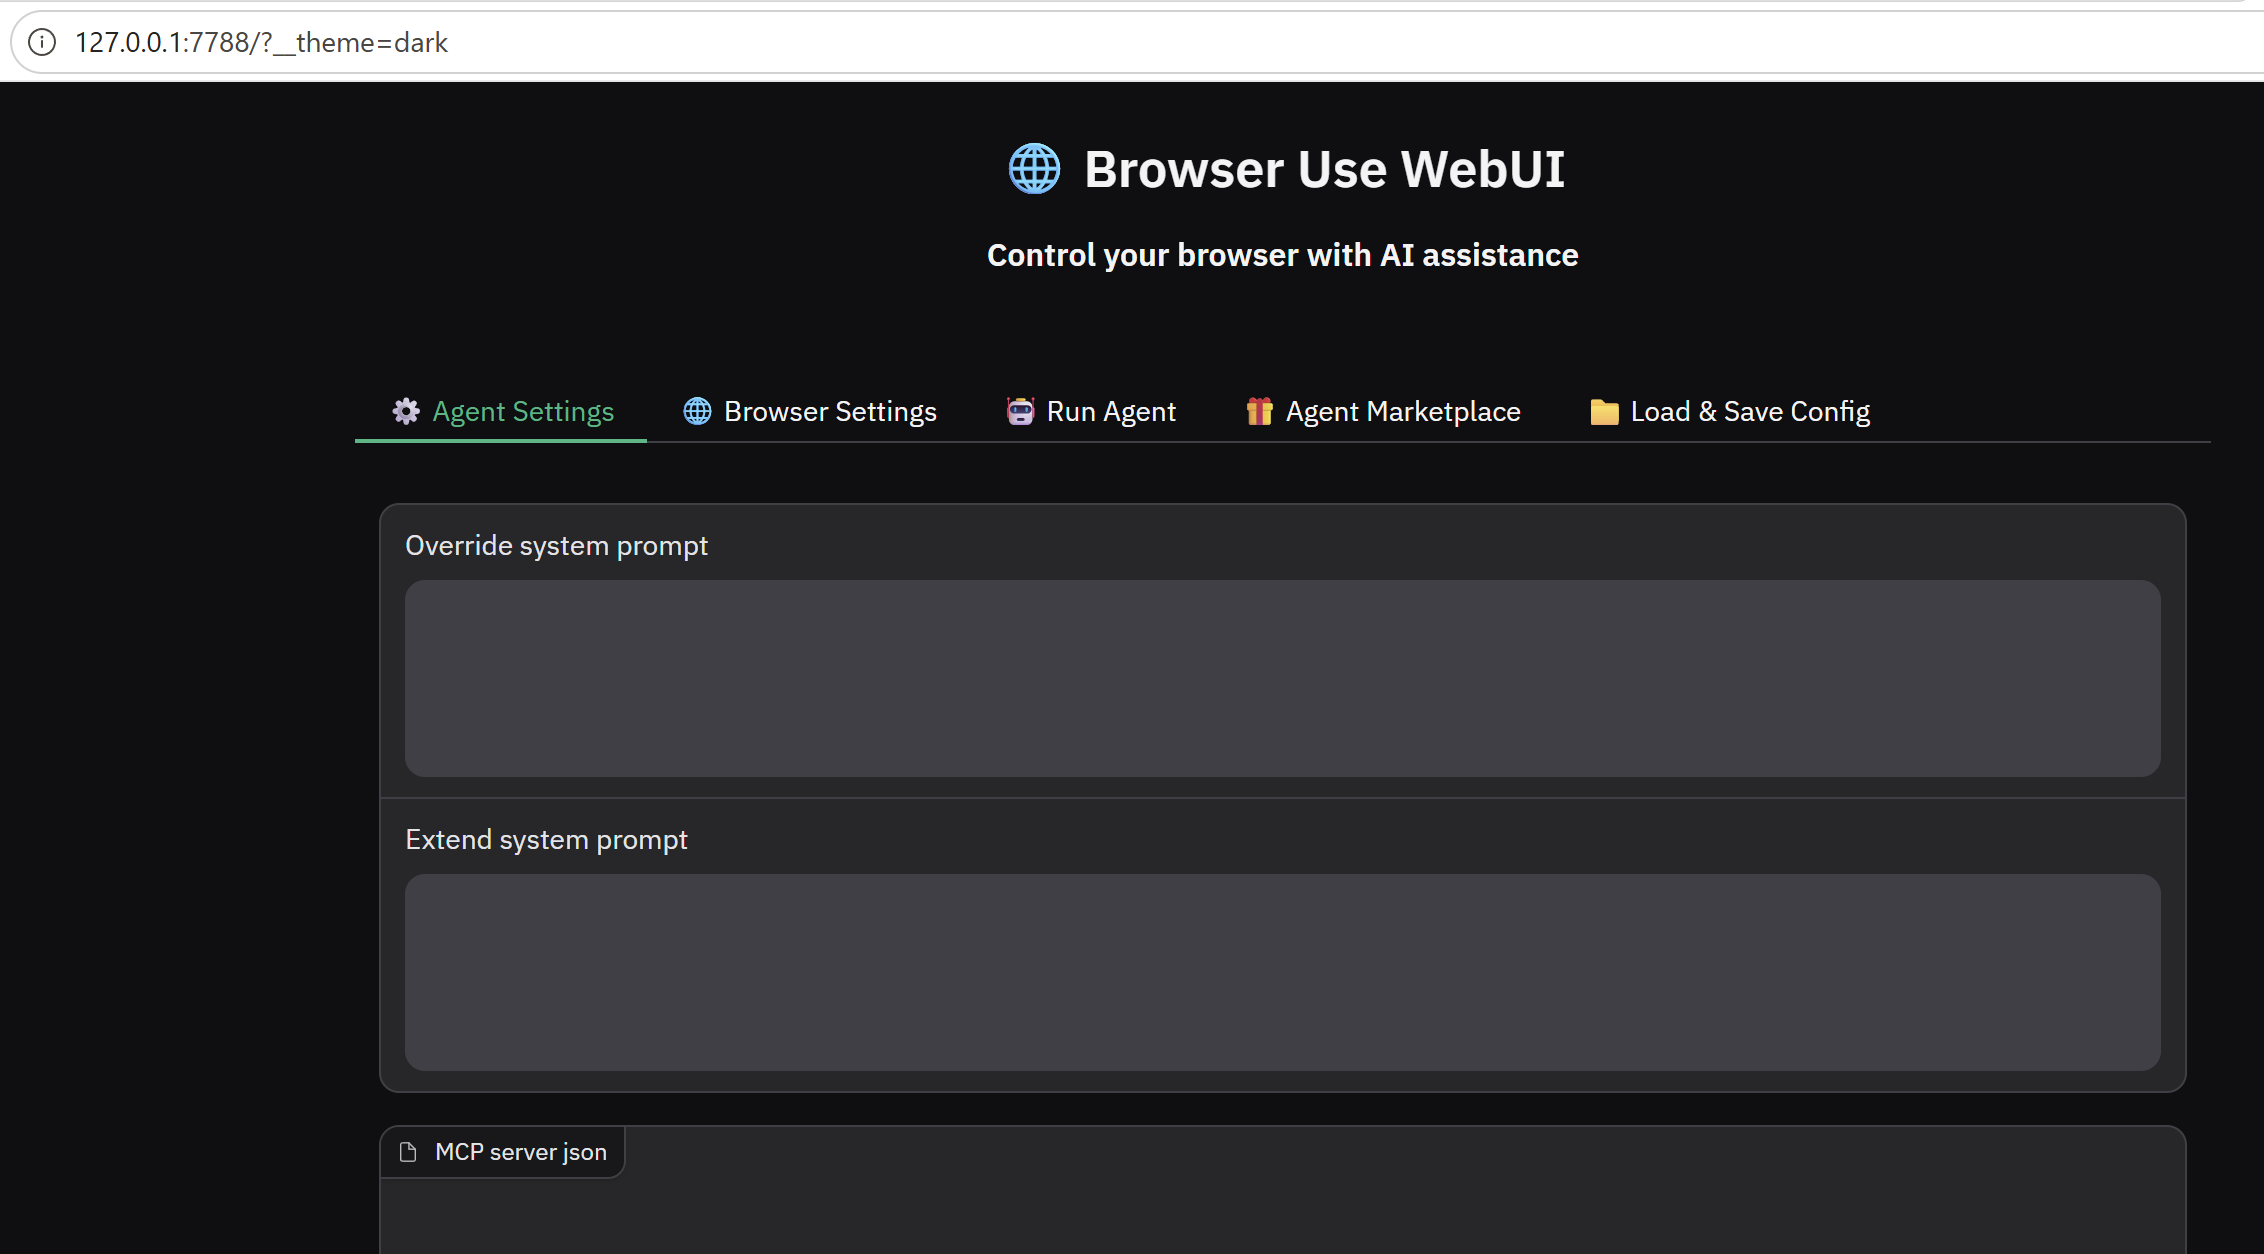Screen dimensions: 2264x1254
Task: Click the globe logo beside Browser Use WebUI
Action: coord(1034,169)
